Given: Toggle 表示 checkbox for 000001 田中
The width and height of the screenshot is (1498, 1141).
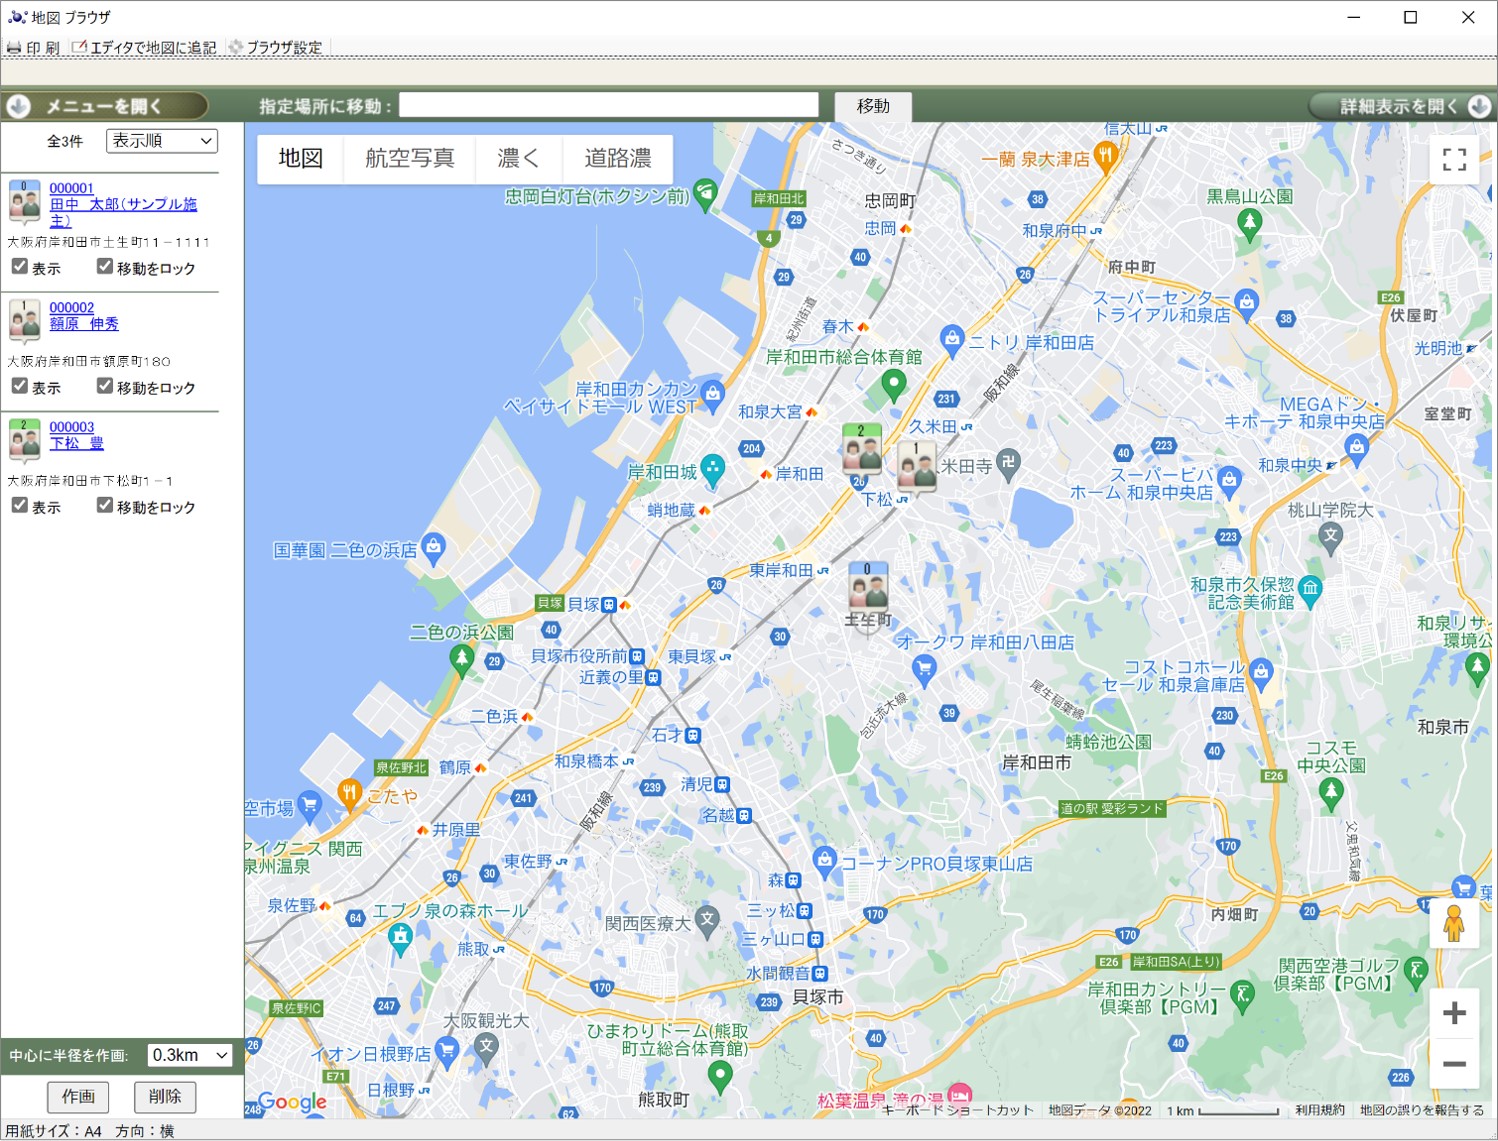Looking at the screenshot, I should [x=19, y=266].
